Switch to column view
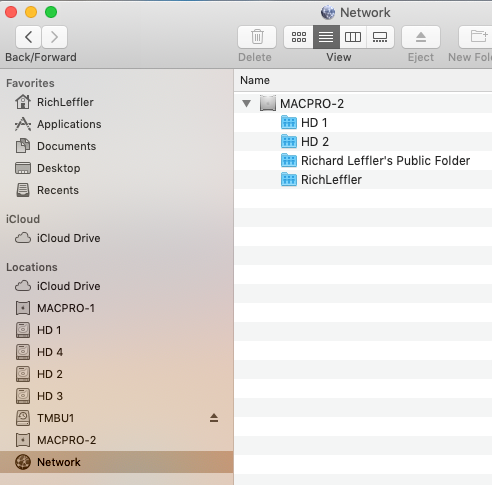Viewport: 492px width, 485px height. (353, 37)
